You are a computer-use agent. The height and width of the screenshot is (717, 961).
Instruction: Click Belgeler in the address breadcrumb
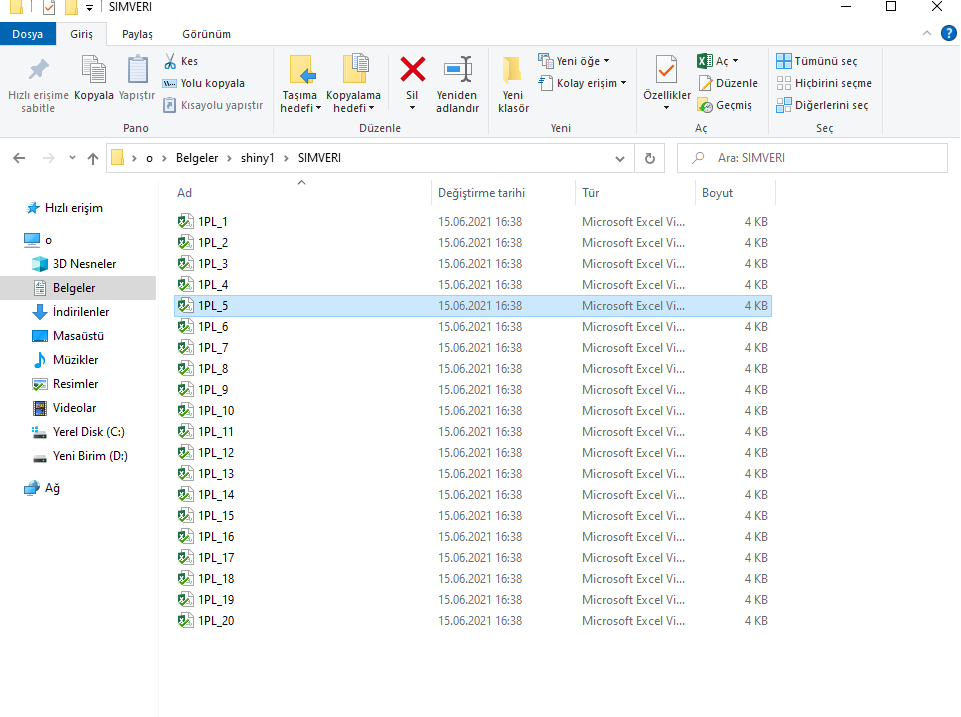197,158
